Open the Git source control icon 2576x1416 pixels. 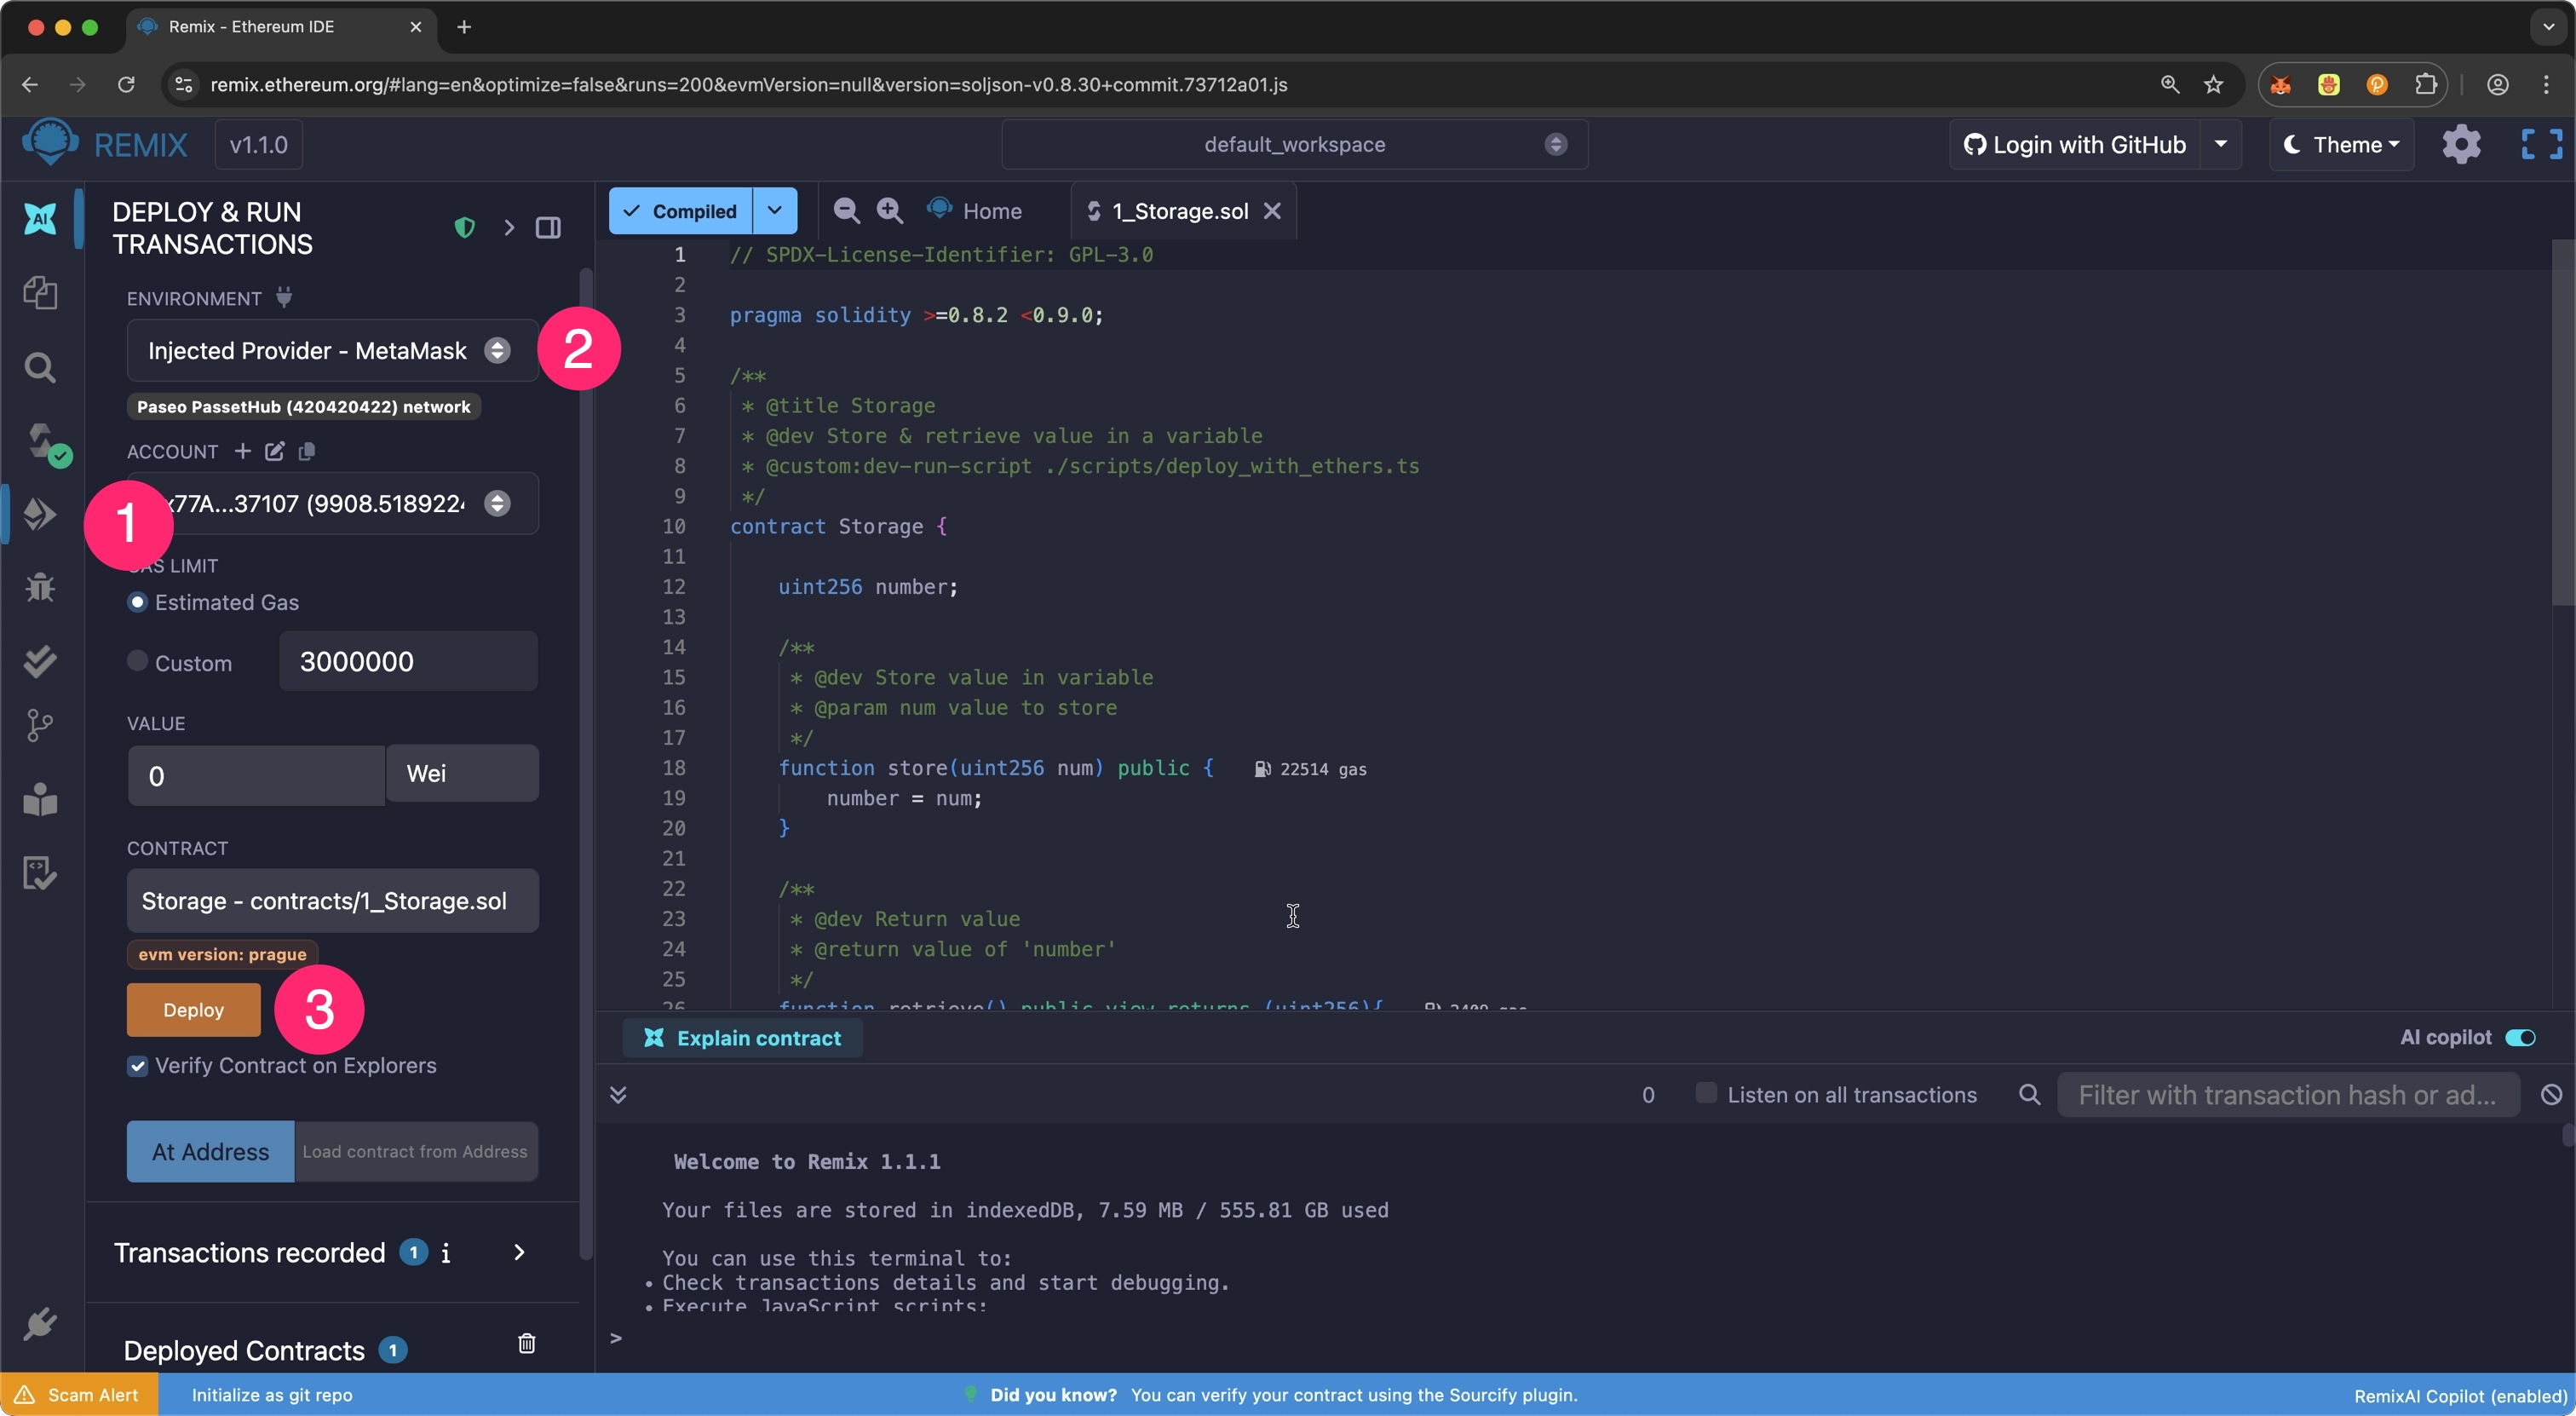[x=40, y=725]
